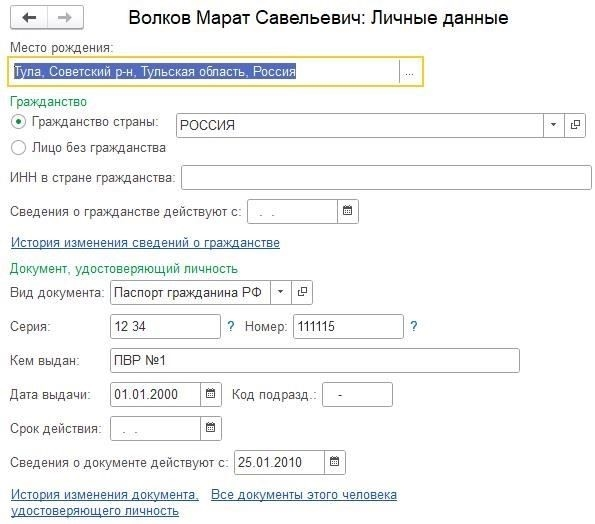
Task: Open the document type record with open-form icon
Action: pos(302,292)
